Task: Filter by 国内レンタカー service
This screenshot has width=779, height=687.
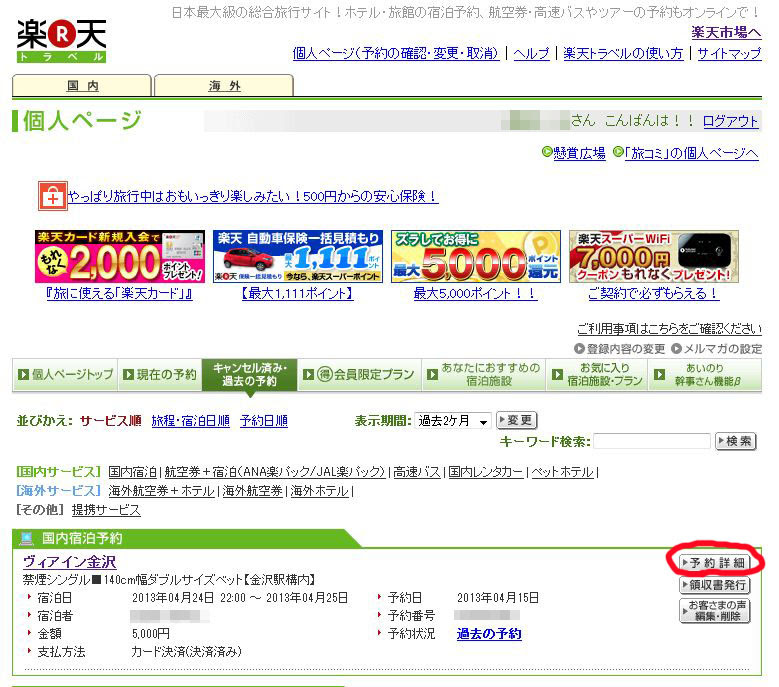Action: pyautogui.click(x=486, y=472)
